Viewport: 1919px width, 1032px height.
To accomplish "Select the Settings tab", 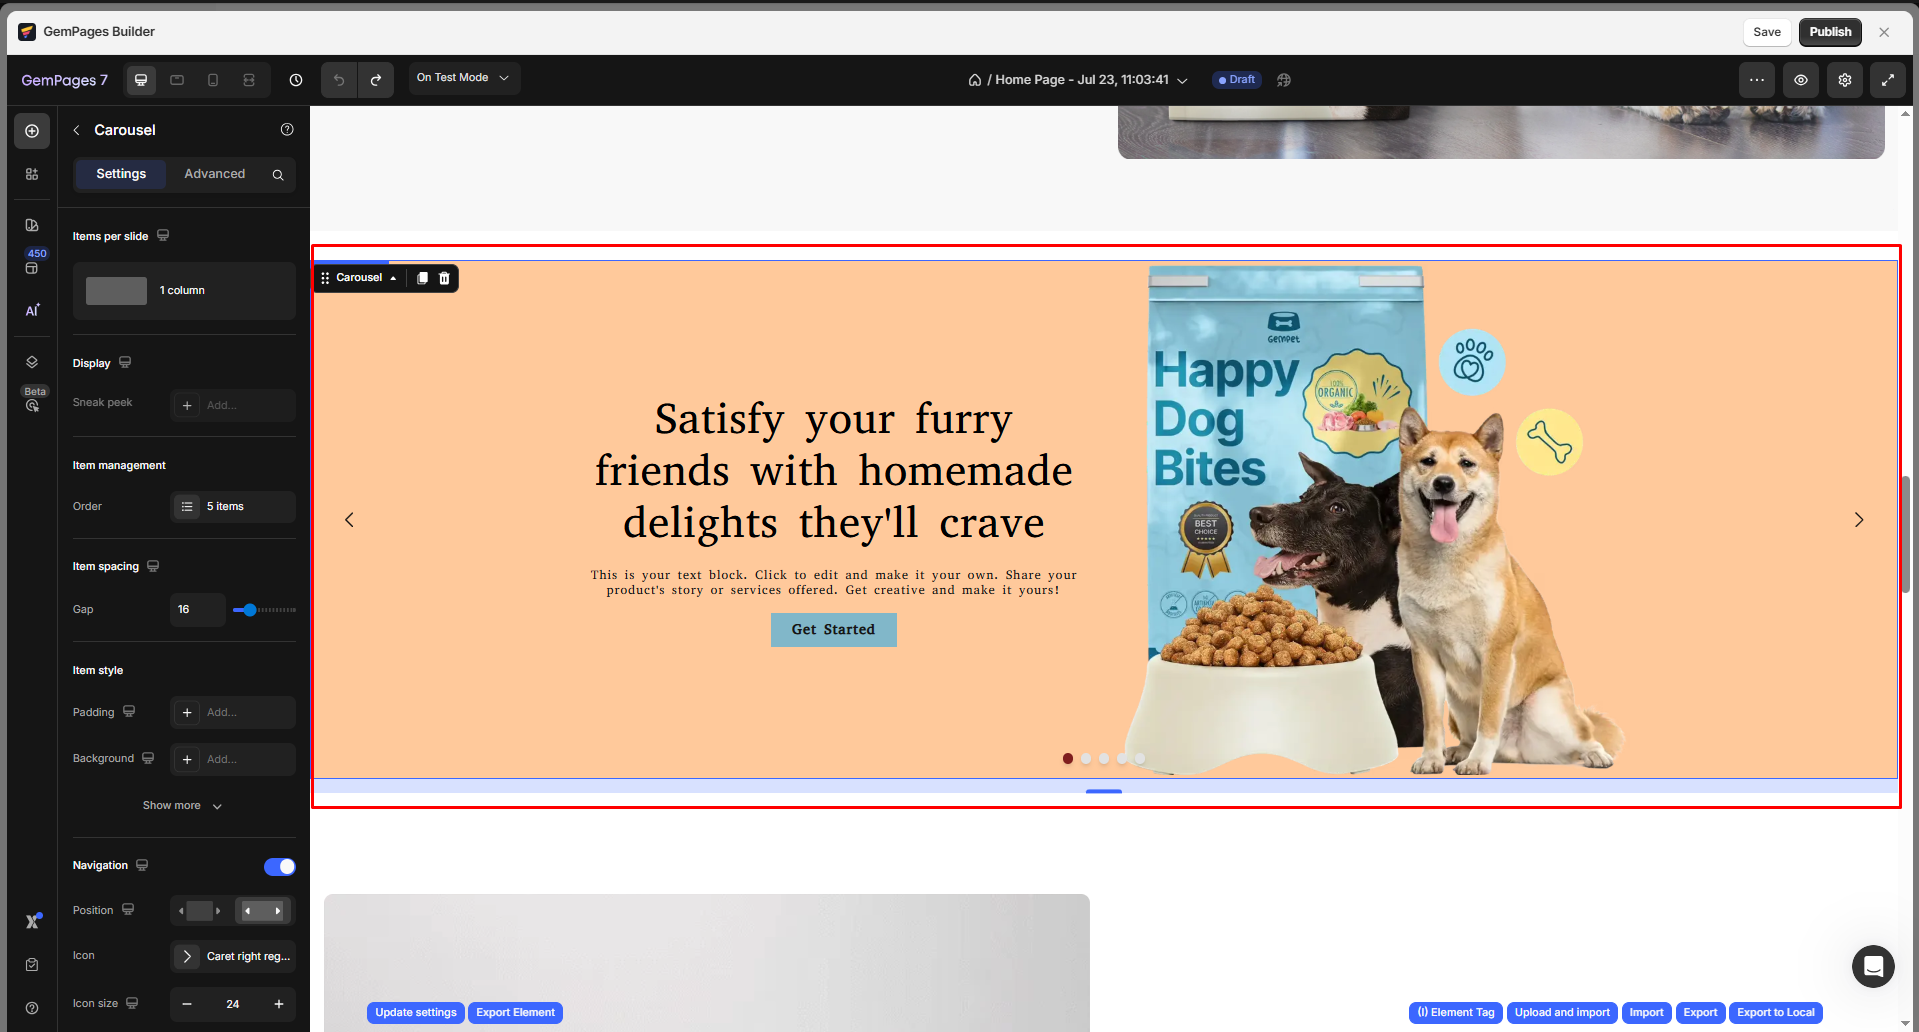I will [x=121, y=174].
